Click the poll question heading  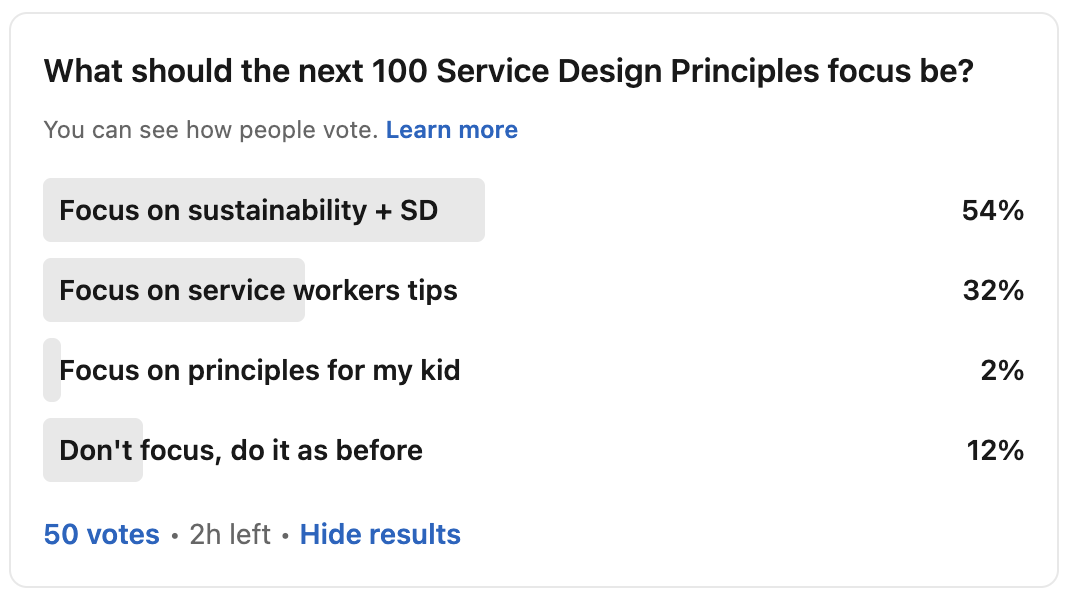pyautogui.click(x=508, y=72)
